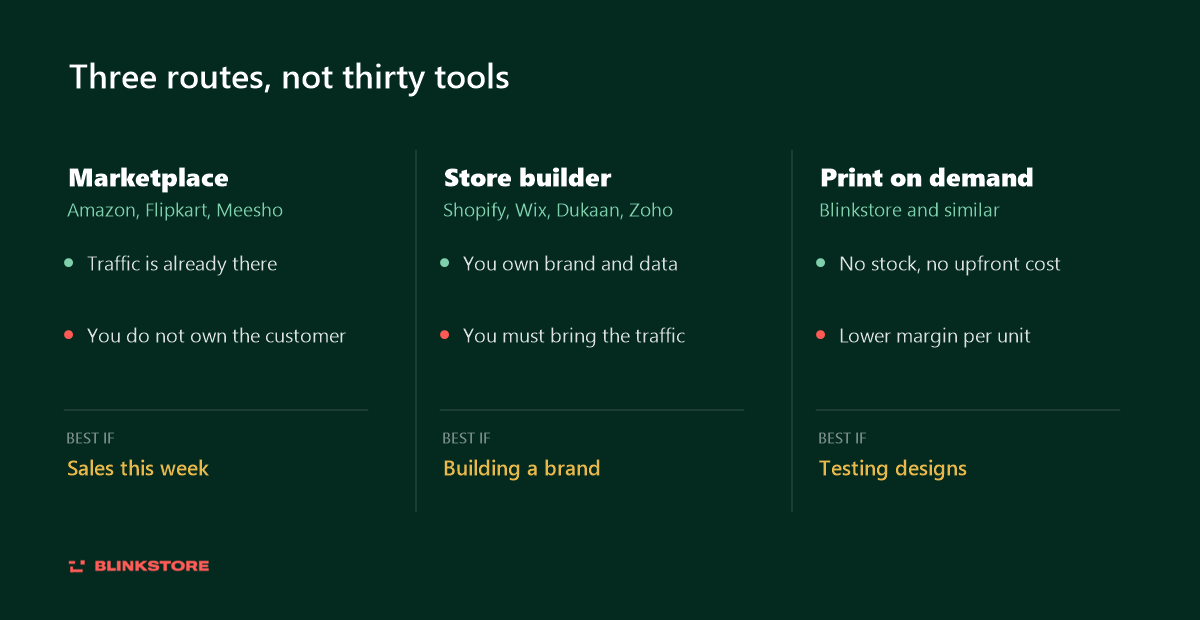The width and height of the screenshot is (1200, 620).
Task: Select the Store builder heading
Action: [x=527, y=178]
